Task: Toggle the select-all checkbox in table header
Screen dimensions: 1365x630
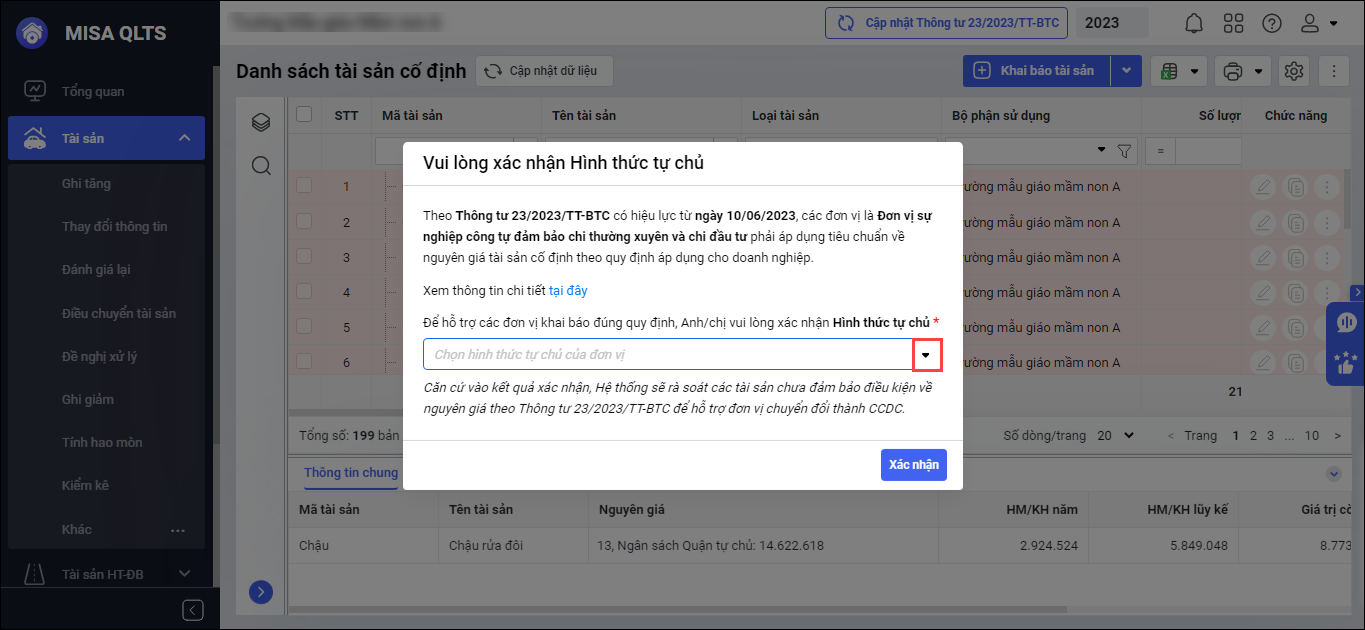Action: (305, 115)
